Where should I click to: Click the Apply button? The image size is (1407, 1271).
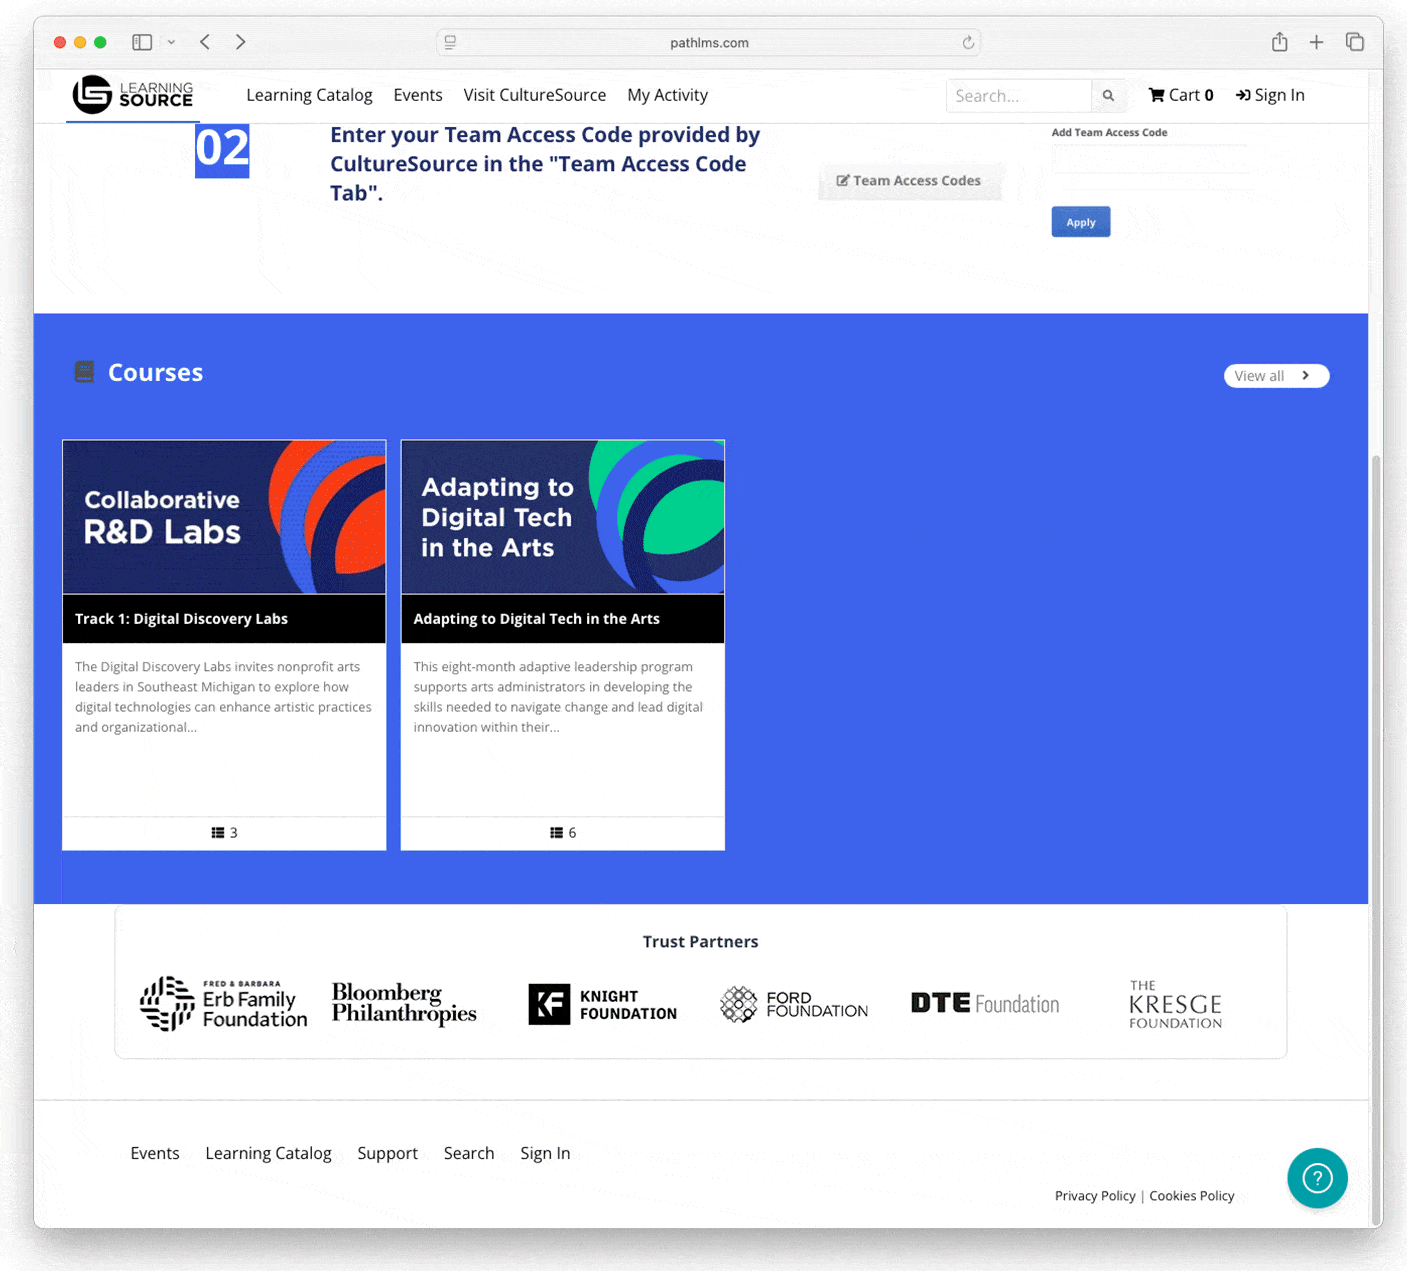(x=1081, y=222)
